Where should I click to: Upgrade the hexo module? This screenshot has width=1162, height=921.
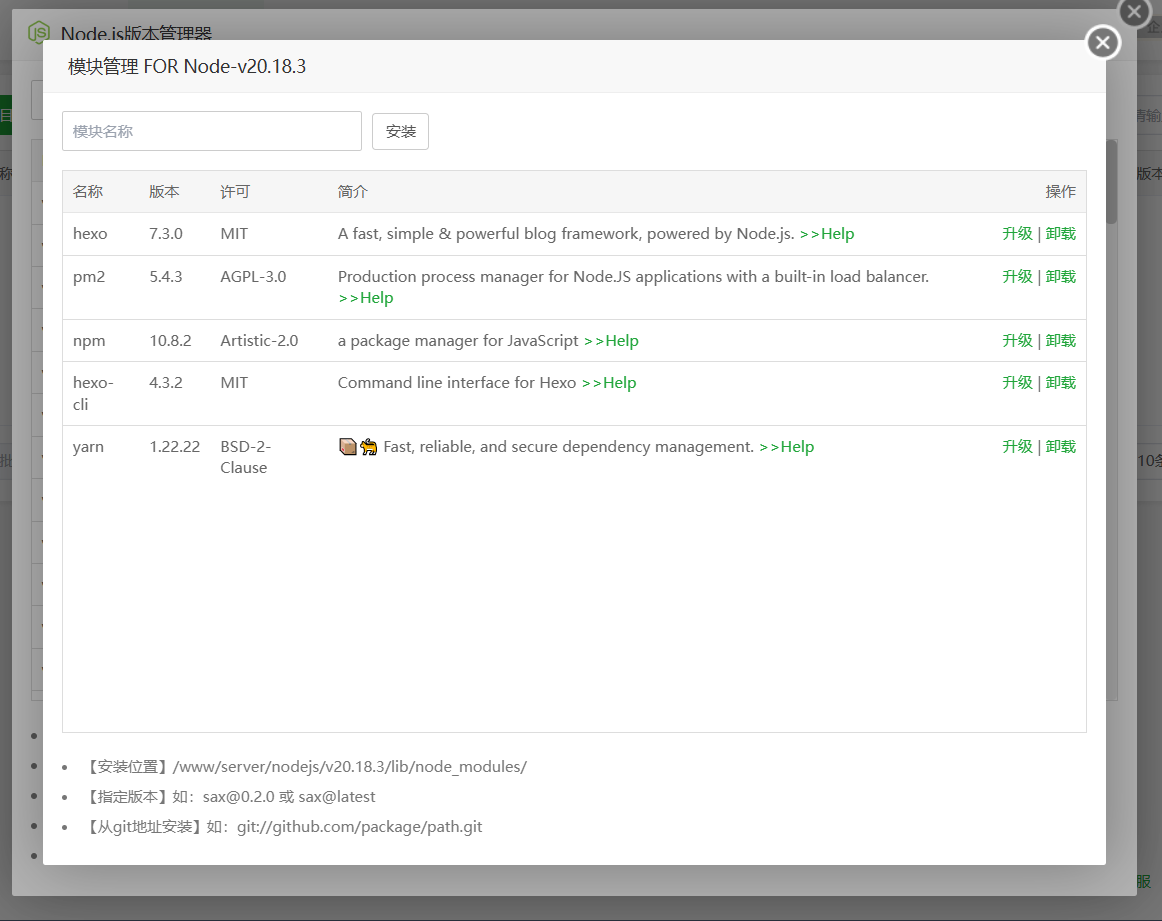pyautogui.click(x=1017, y=233)
